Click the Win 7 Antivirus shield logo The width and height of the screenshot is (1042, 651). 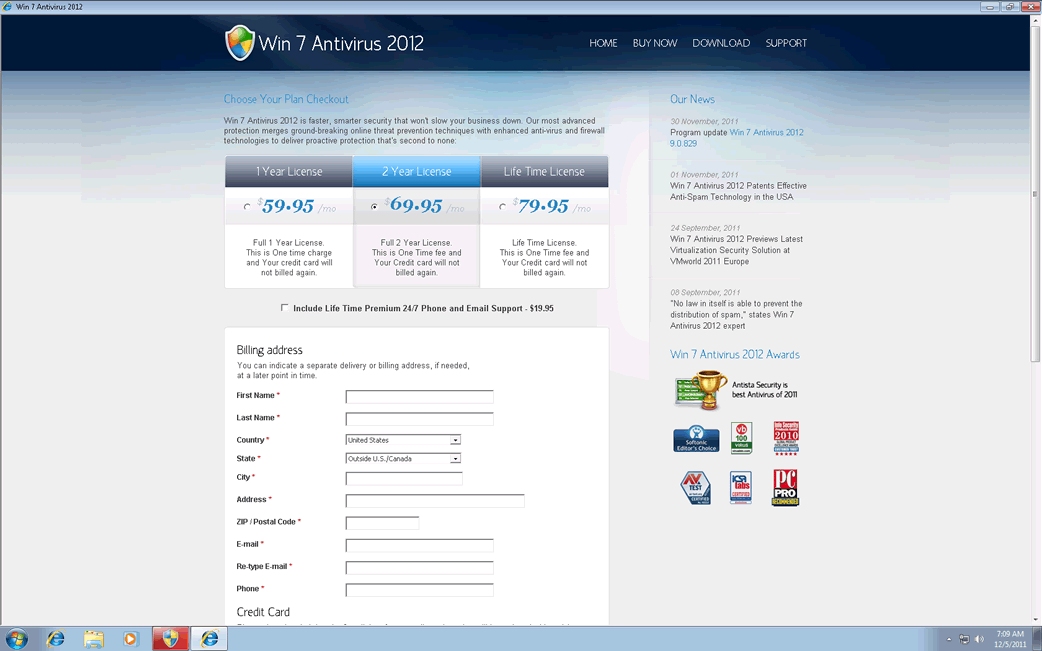240,43
